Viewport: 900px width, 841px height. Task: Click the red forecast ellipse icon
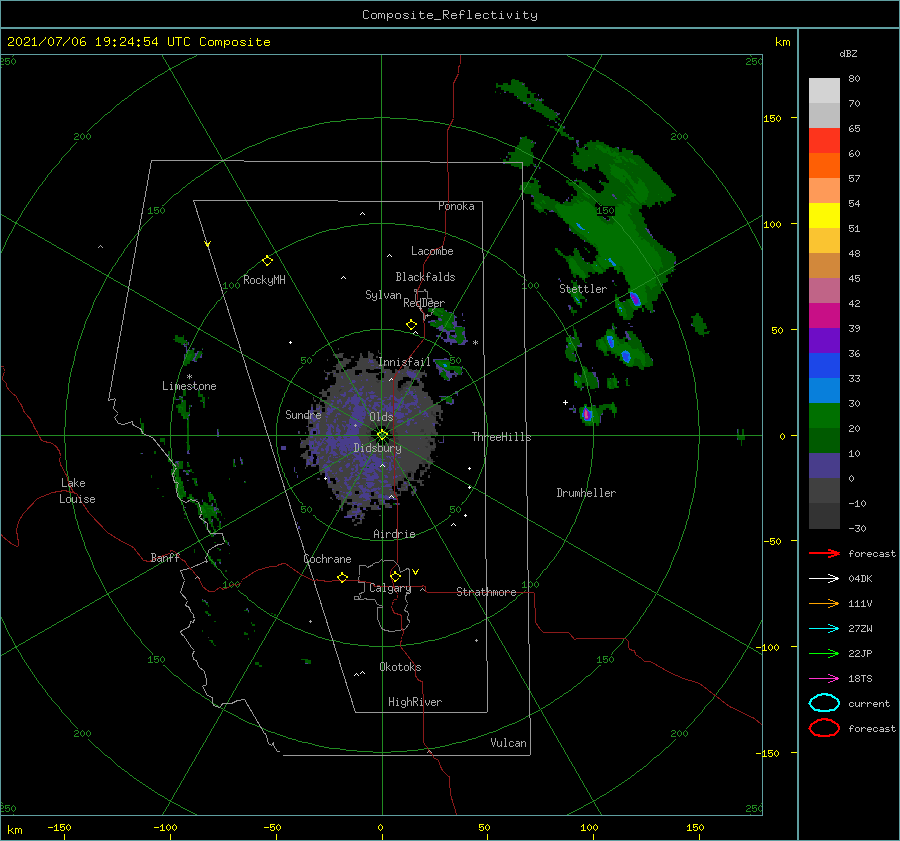pos(824,728)
